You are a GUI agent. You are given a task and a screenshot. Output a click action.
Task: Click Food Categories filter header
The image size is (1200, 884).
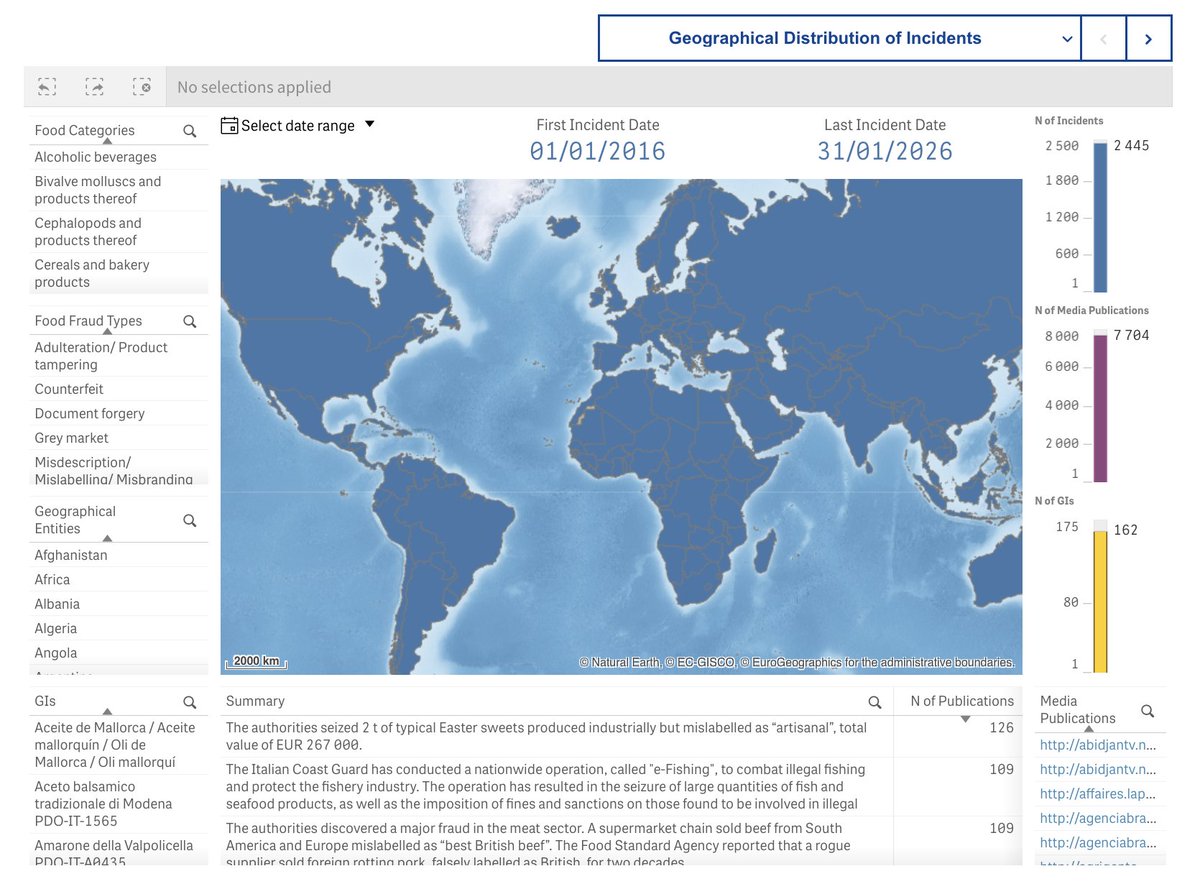click(x=85, y=131)
